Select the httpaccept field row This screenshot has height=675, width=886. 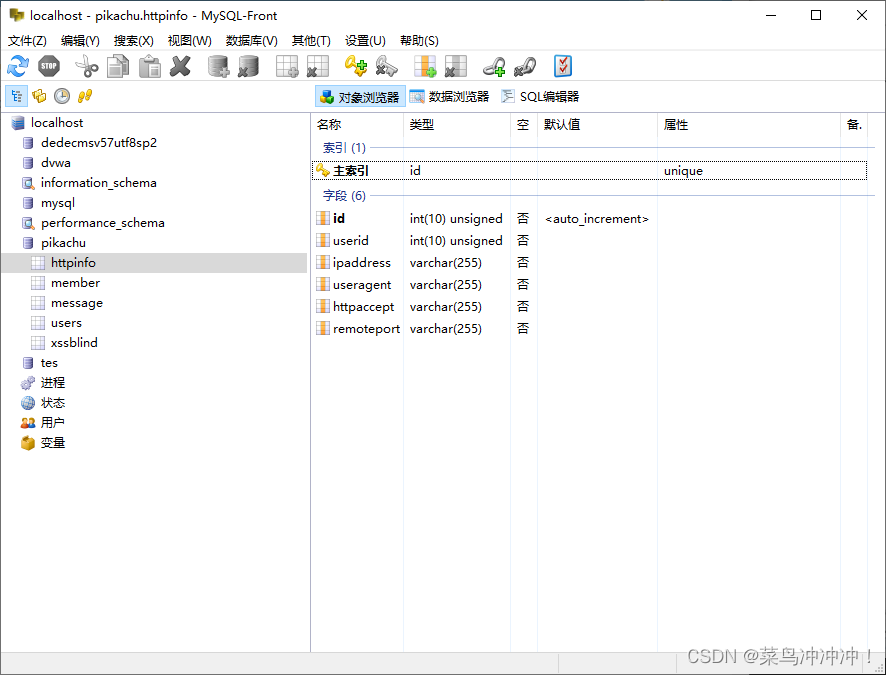point(589,307)
